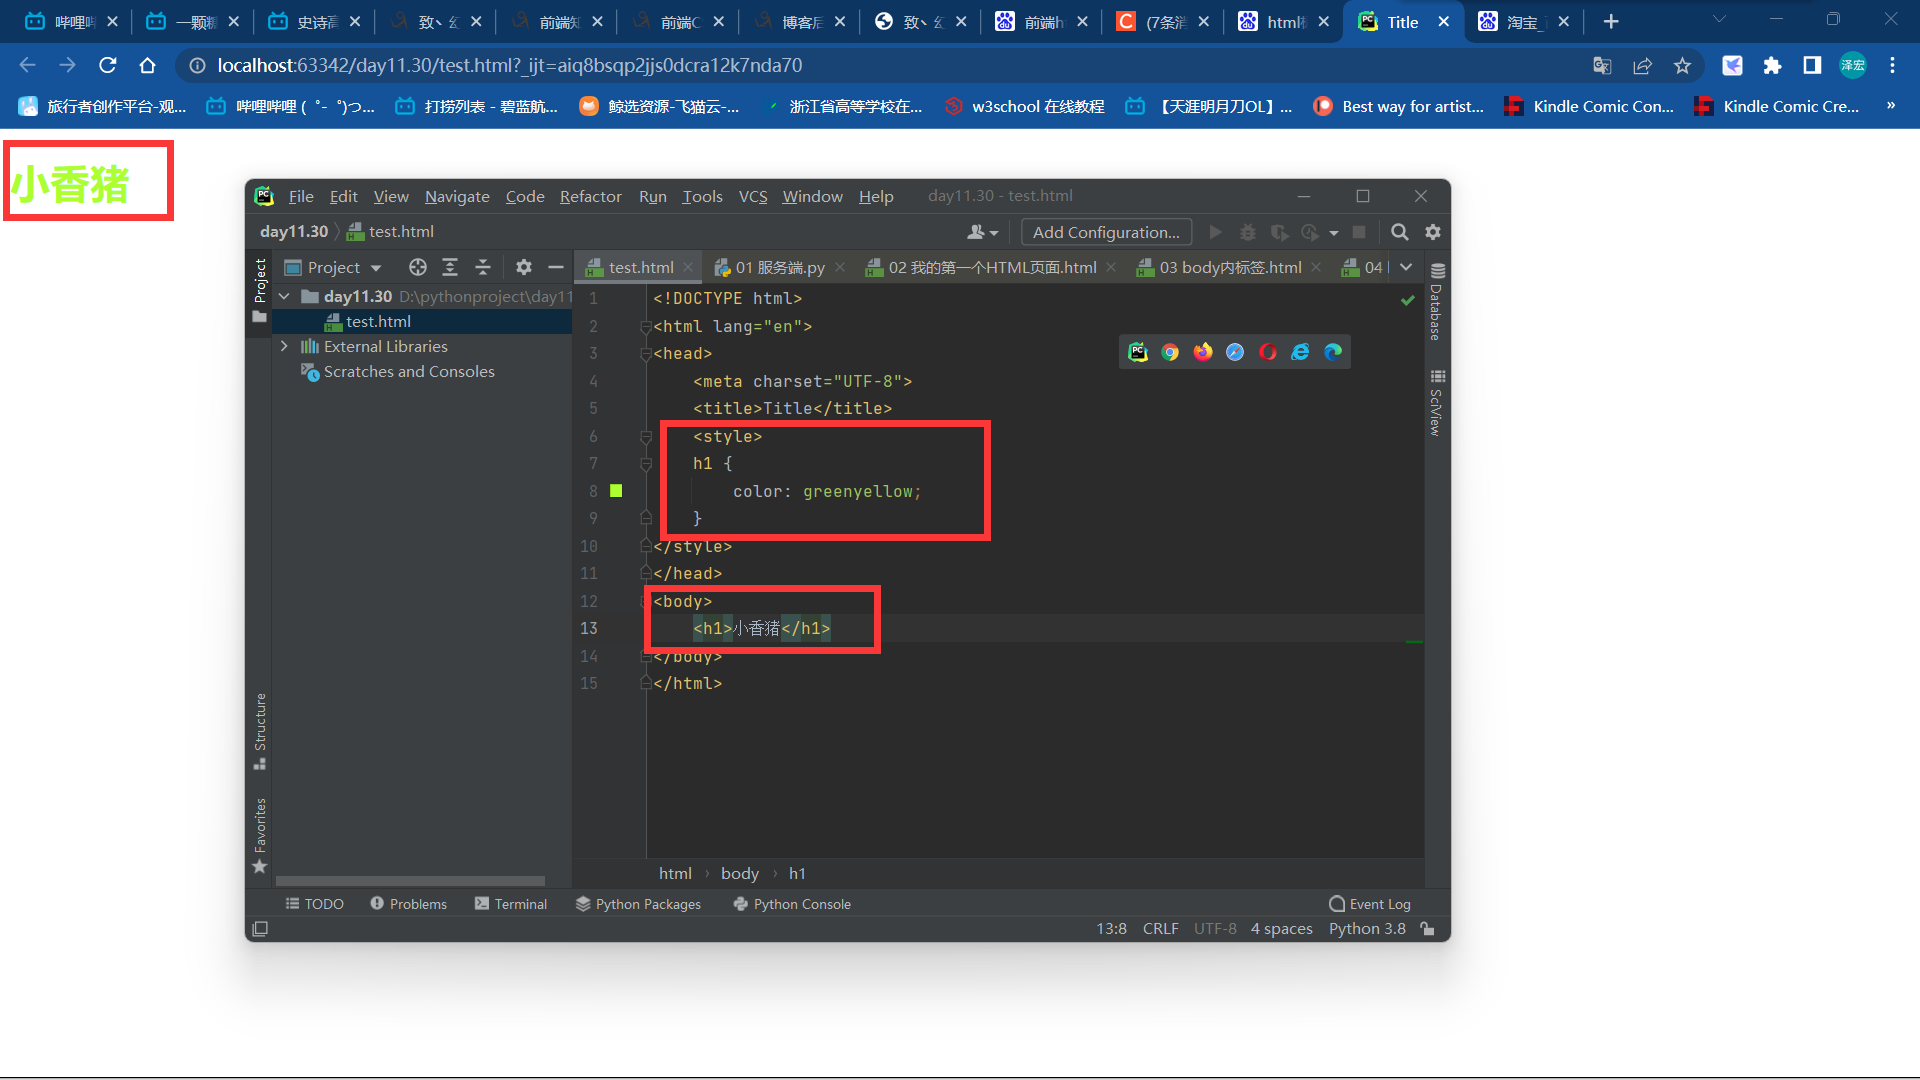The image size is (1920, 1080).
Task: Show hidden editor tabs dropdown
Action: [1406, 267]
